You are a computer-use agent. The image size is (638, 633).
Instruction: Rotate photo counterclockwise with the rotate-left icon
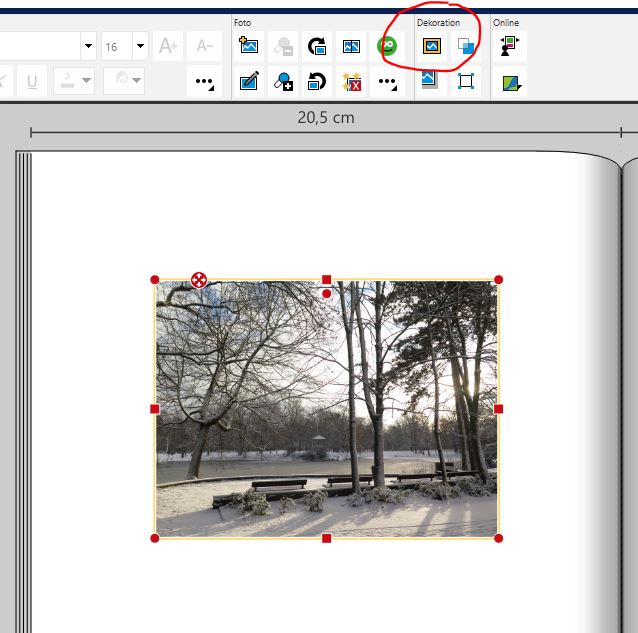click(x=317, y=81)
